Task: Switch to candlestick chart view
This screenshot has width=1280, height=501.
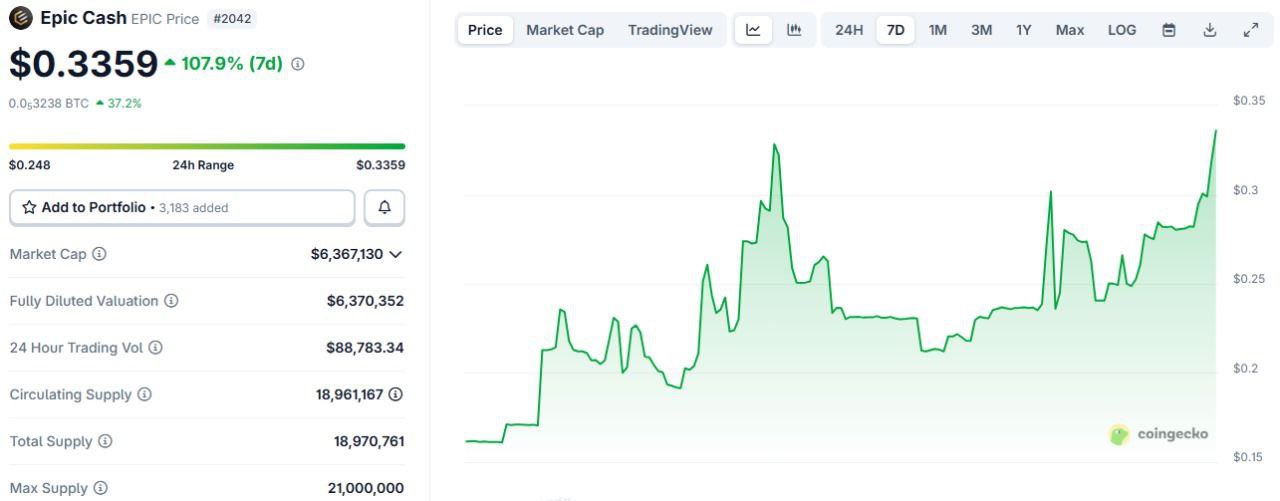Action: [794, 30]
